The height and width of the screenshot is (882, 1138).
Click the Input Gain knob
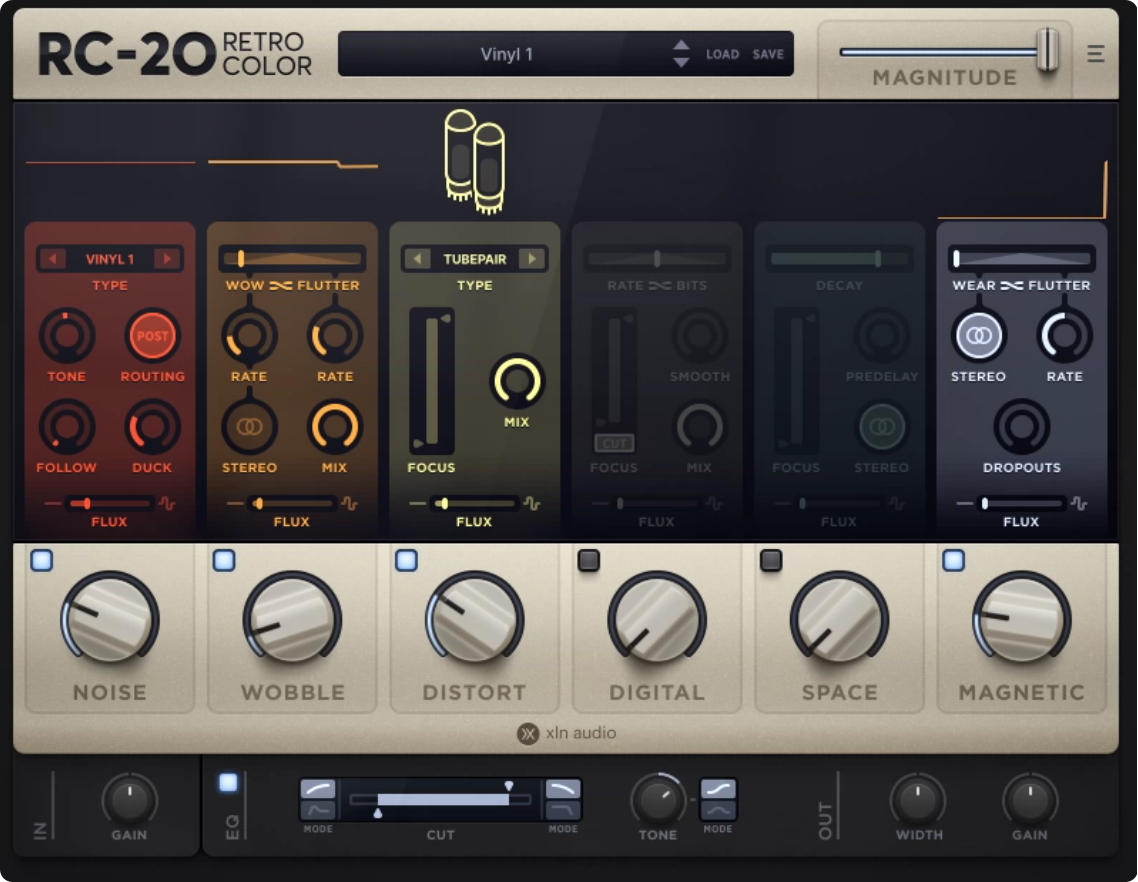pyautogui.click(x=129, y=800)
